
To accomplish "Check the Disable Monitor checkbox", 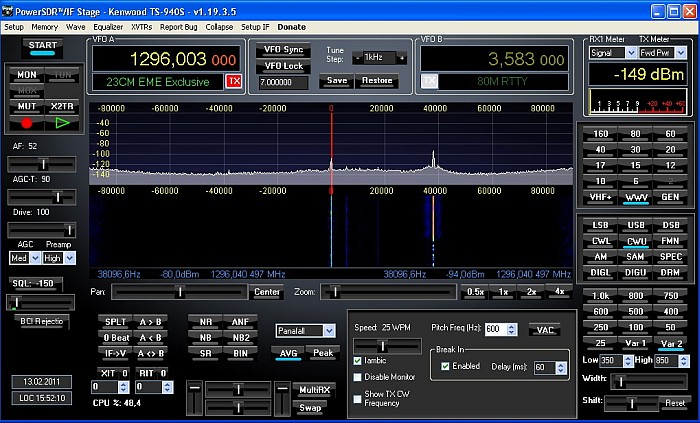I will (357, 377).
